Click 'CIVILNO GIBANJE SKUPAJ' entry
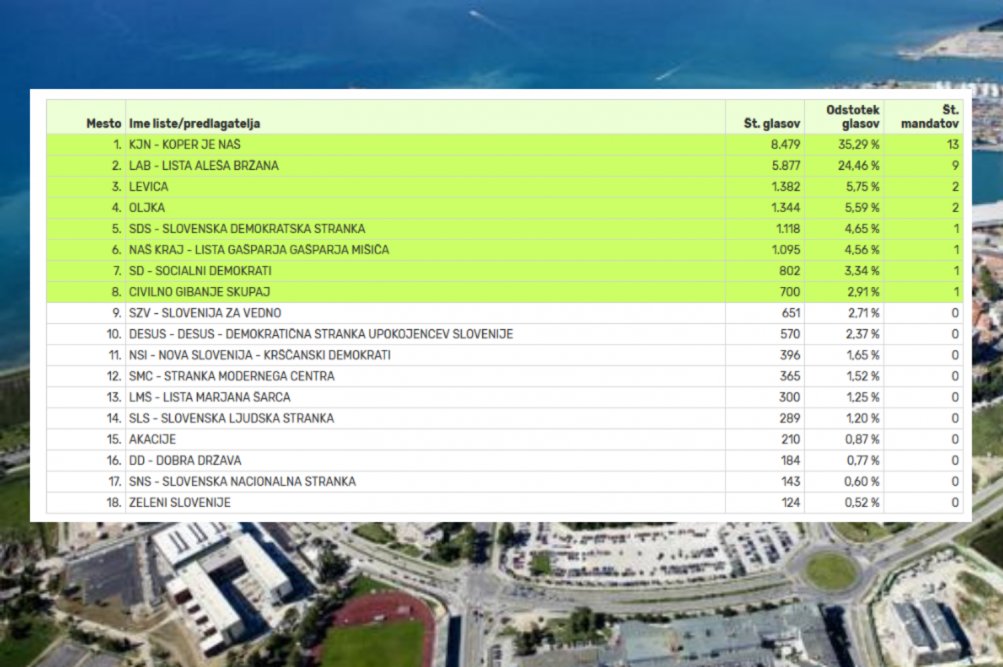1003x667 pixels. point(200,292)
